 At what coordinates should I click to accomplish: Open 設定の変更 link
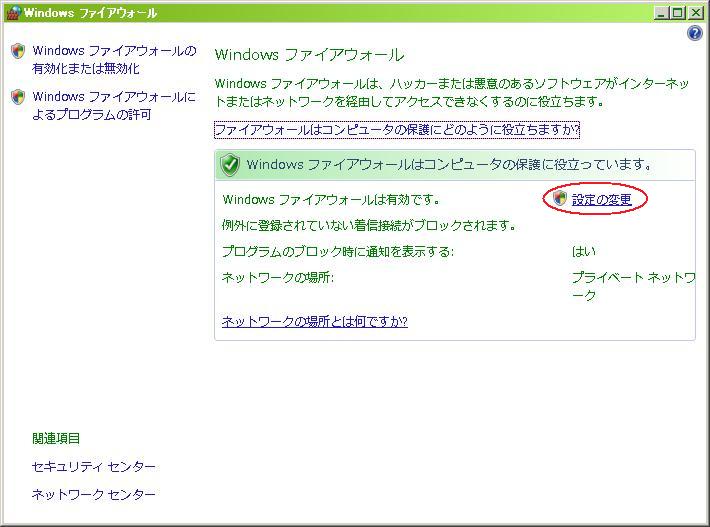click(x=601, y=199)
